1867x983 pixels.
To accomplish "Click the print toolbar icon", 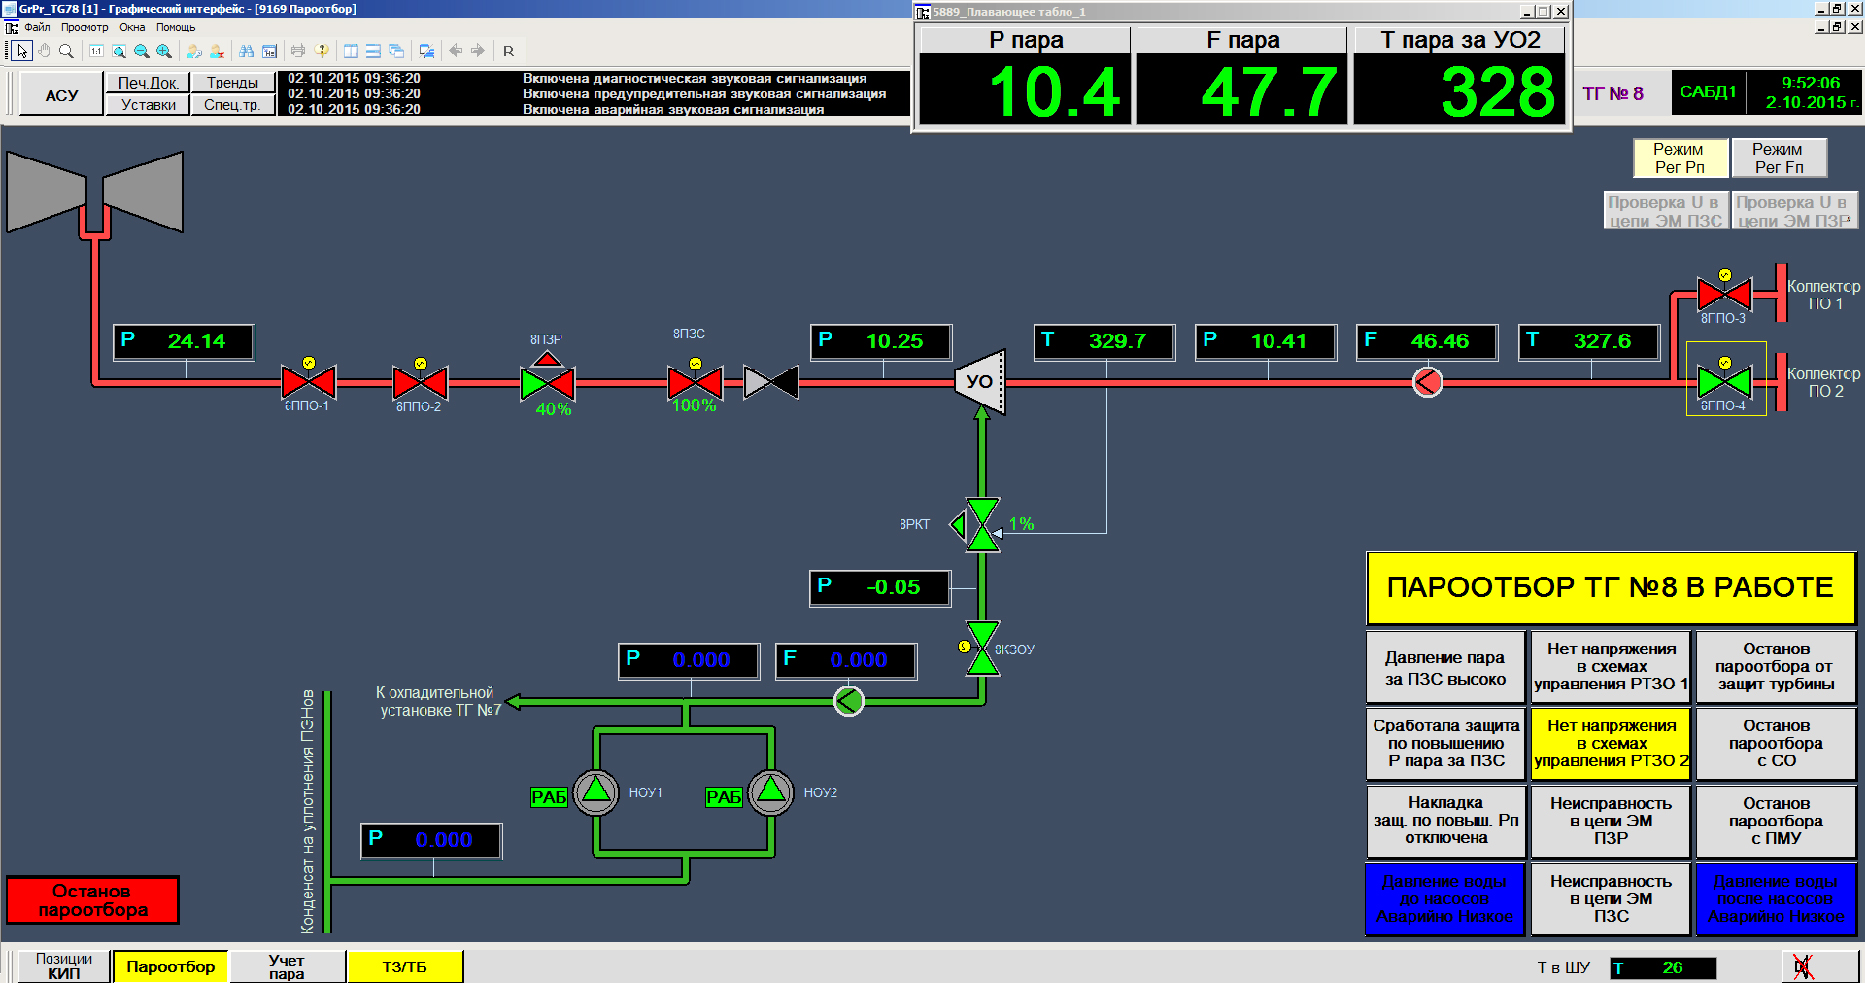I will (298, 51).
